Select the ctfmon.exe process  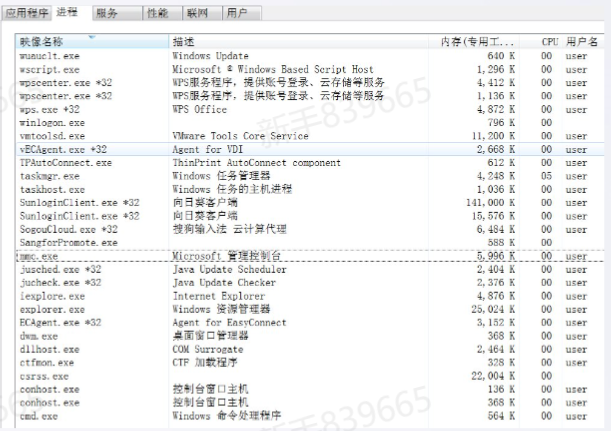click(x=310, y=363)
